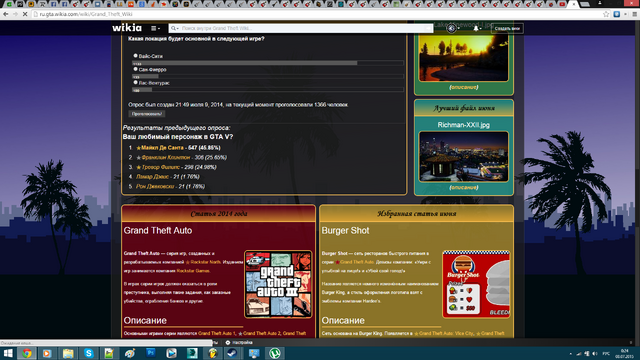Open uTorrent from the taskbar

(275, 353)
